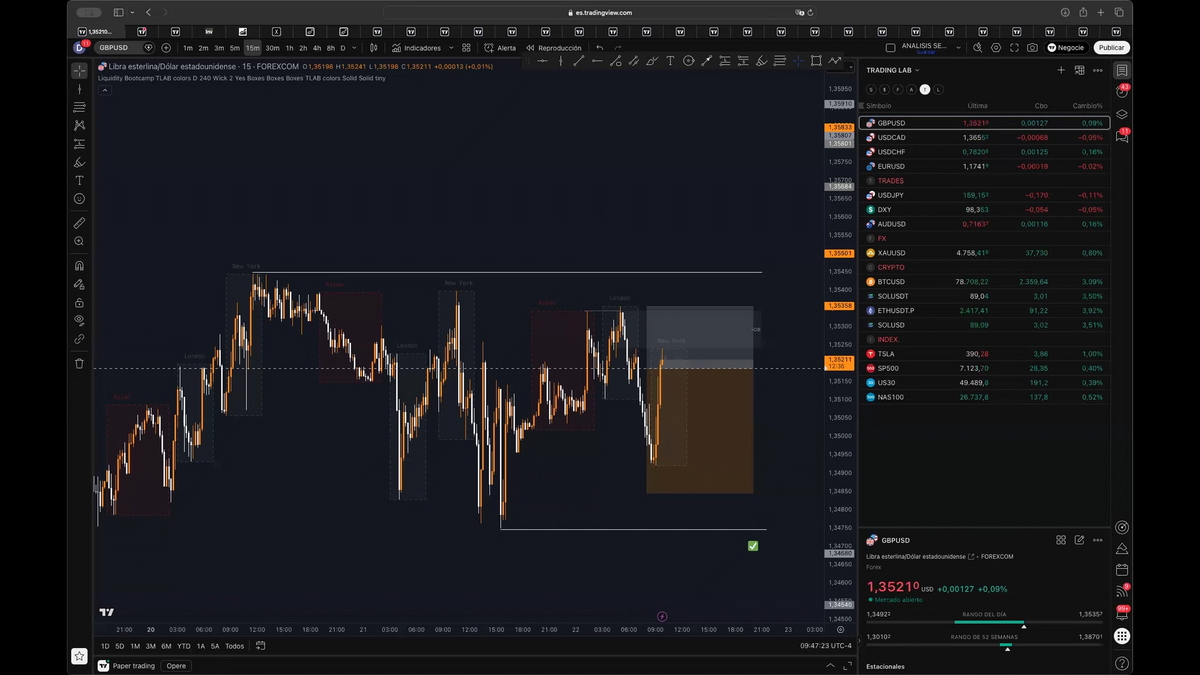Open the alerts panel in right sidebar
1200x675 pixels.
click(1122, 92)
